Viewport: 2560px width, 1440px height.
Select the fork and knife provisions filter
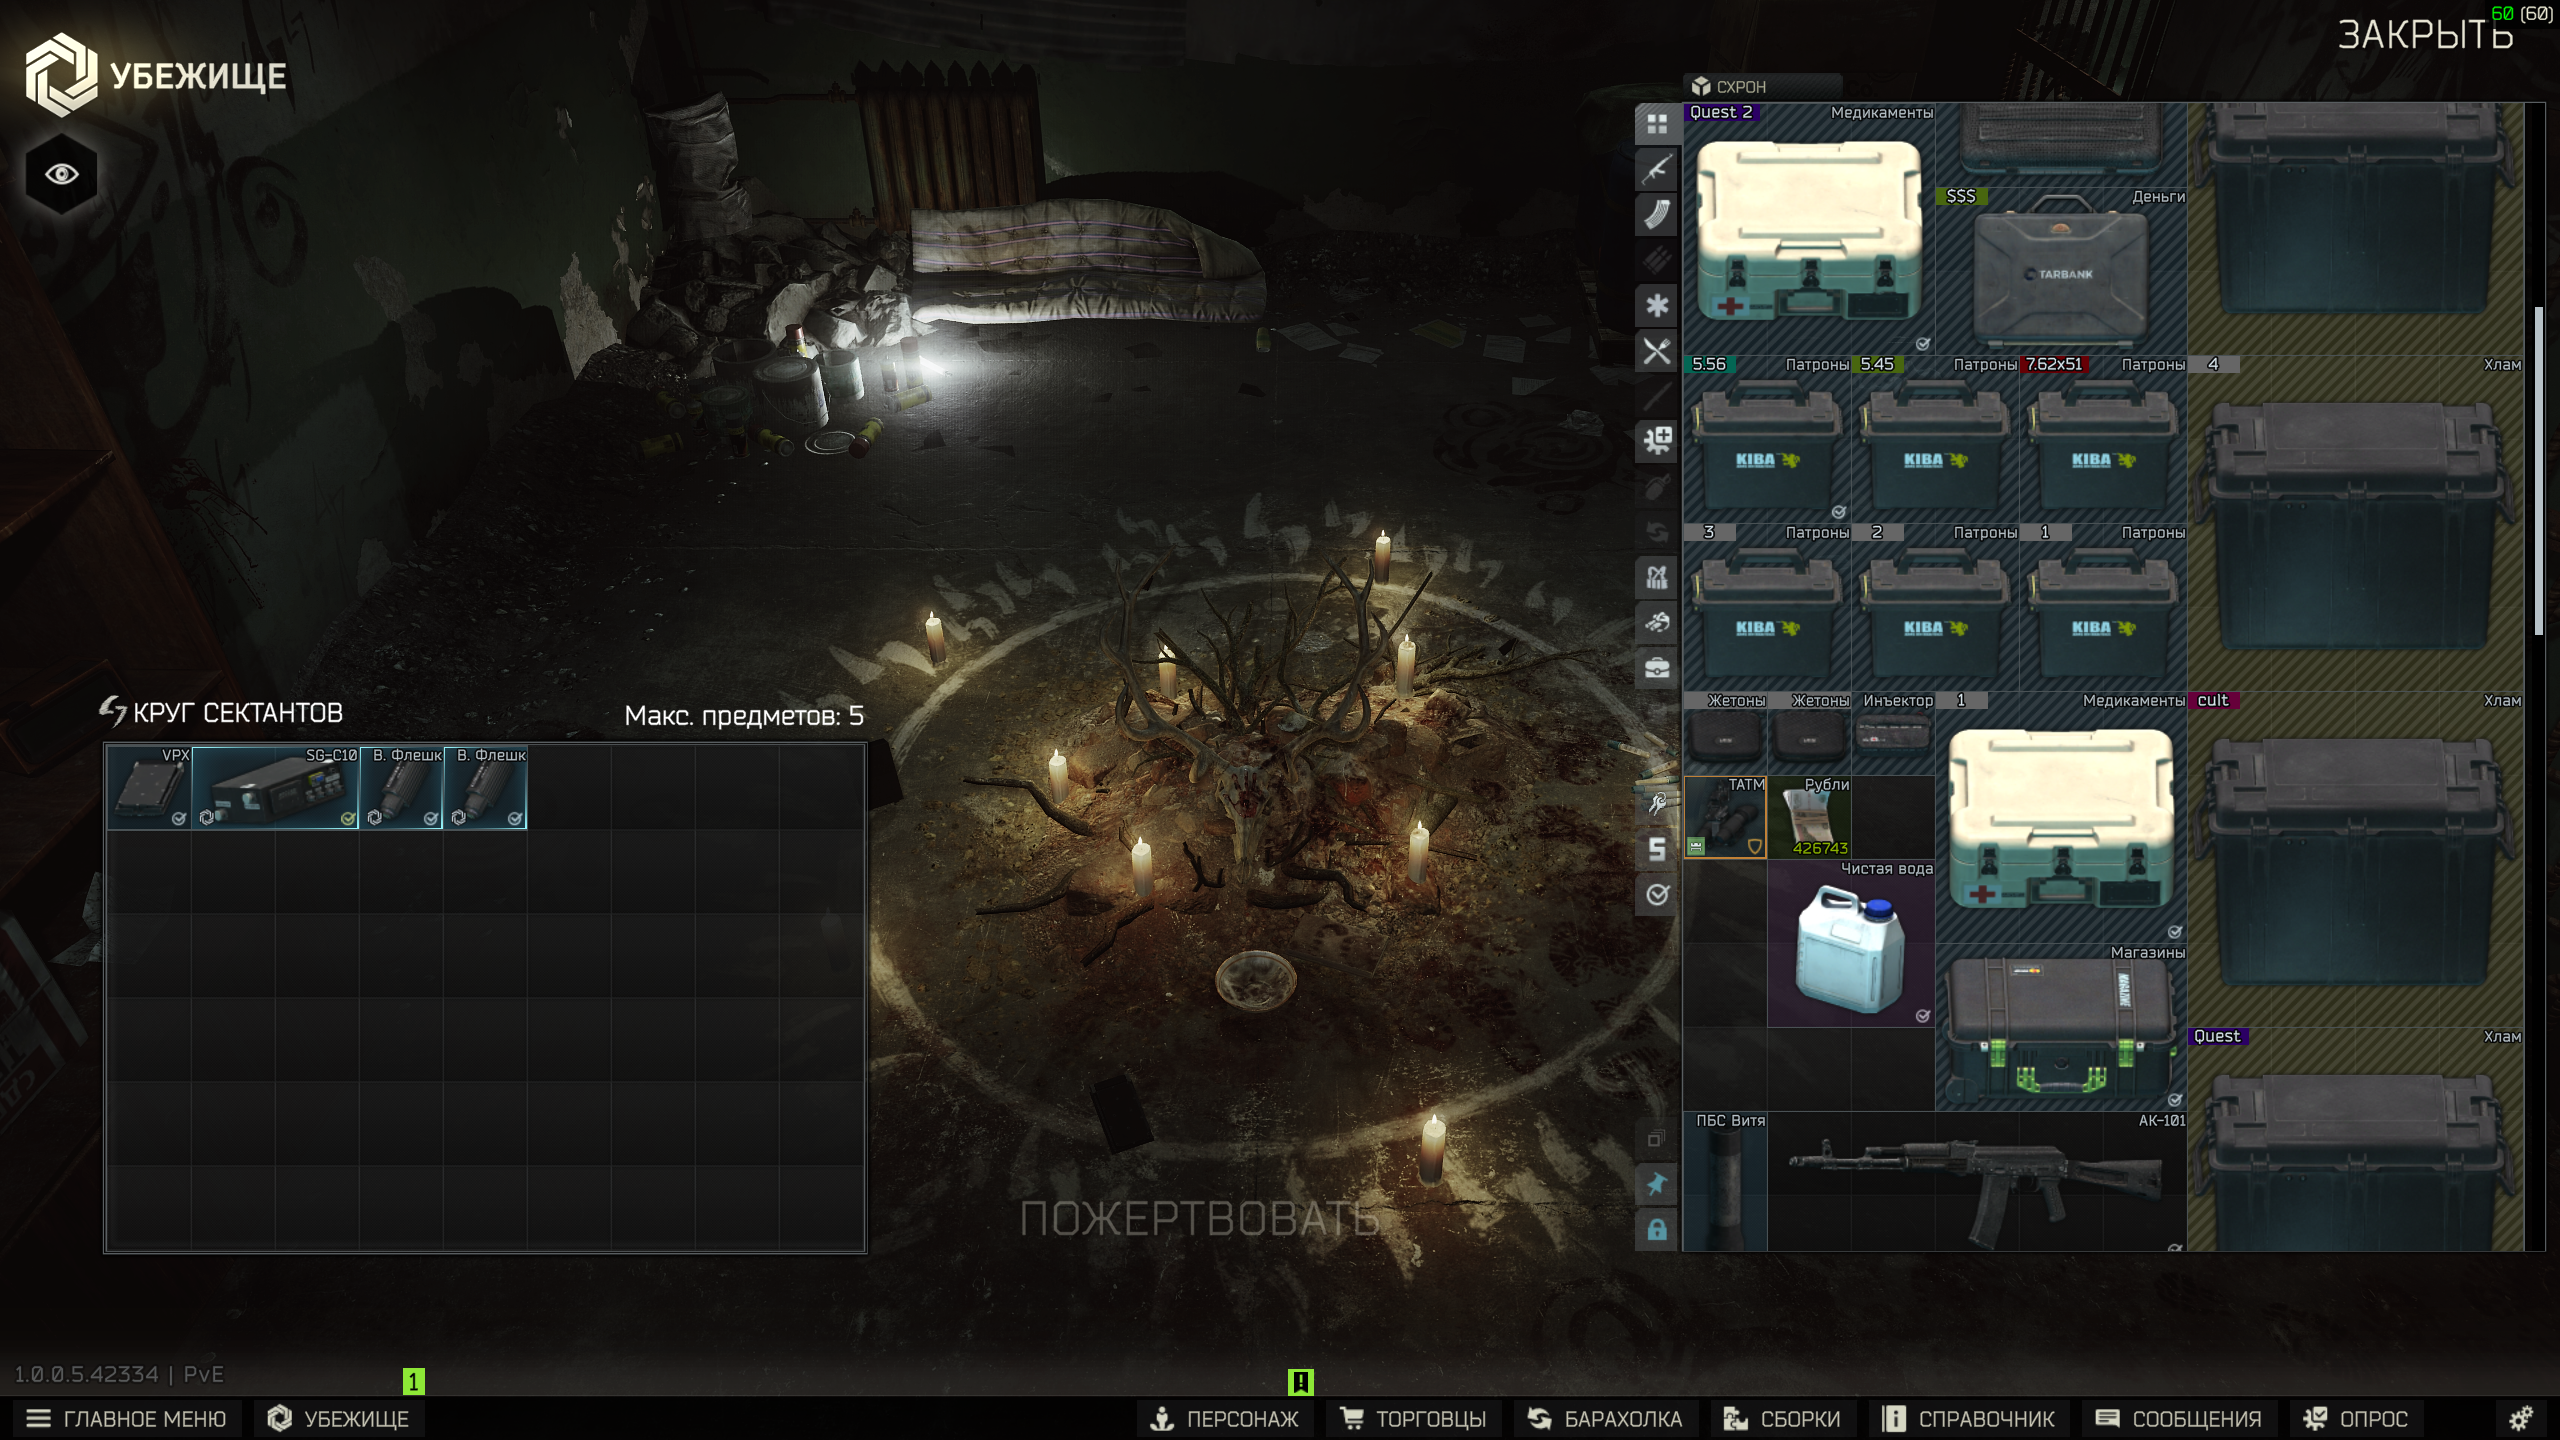coord(1656,352)
